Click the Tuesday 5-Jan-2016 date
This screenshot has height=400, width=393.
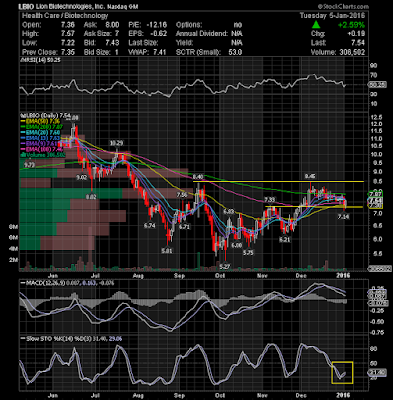coord(332,16)
